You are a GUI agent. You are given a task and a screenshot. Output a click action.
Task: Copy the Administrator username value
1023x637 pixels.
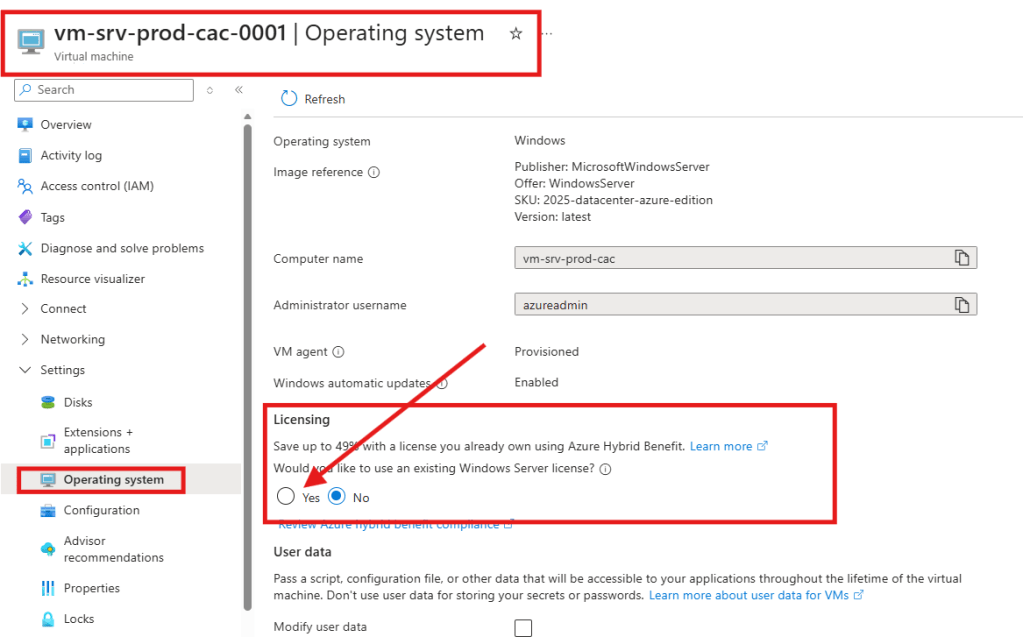pyautogui.click(x=962, y=305)
